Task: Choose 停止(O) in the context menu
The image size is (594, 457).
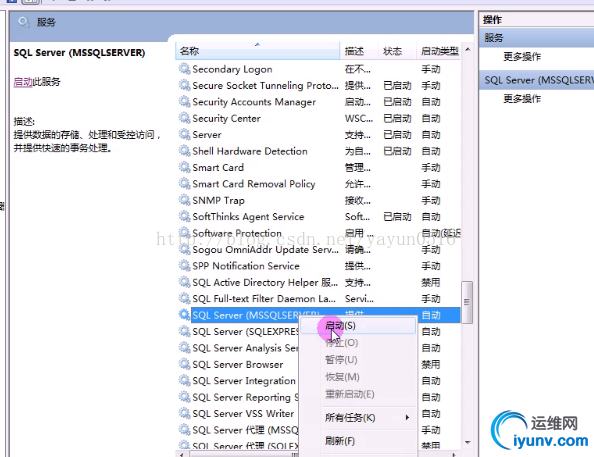Action: 358,343
